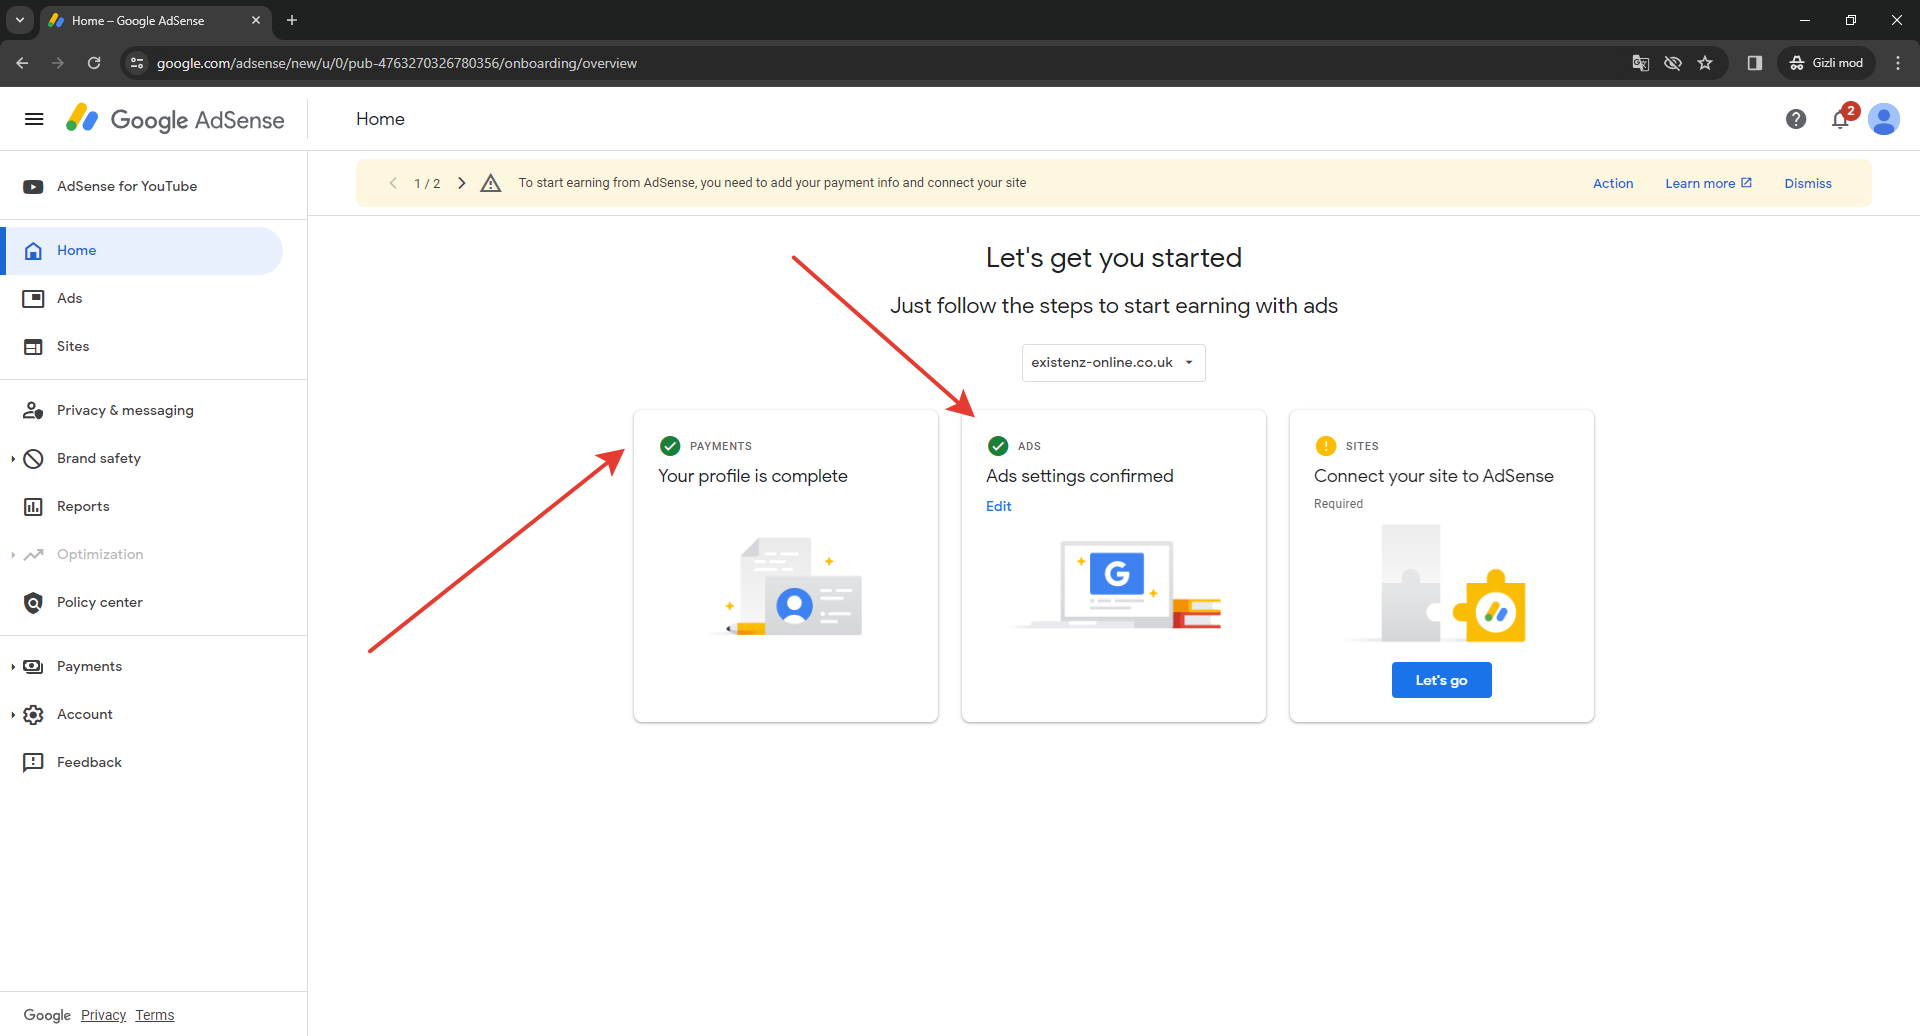This screenshot has width=1920, height=1036.
Task: Go to next notification in banner
Action: pos(461,183)
